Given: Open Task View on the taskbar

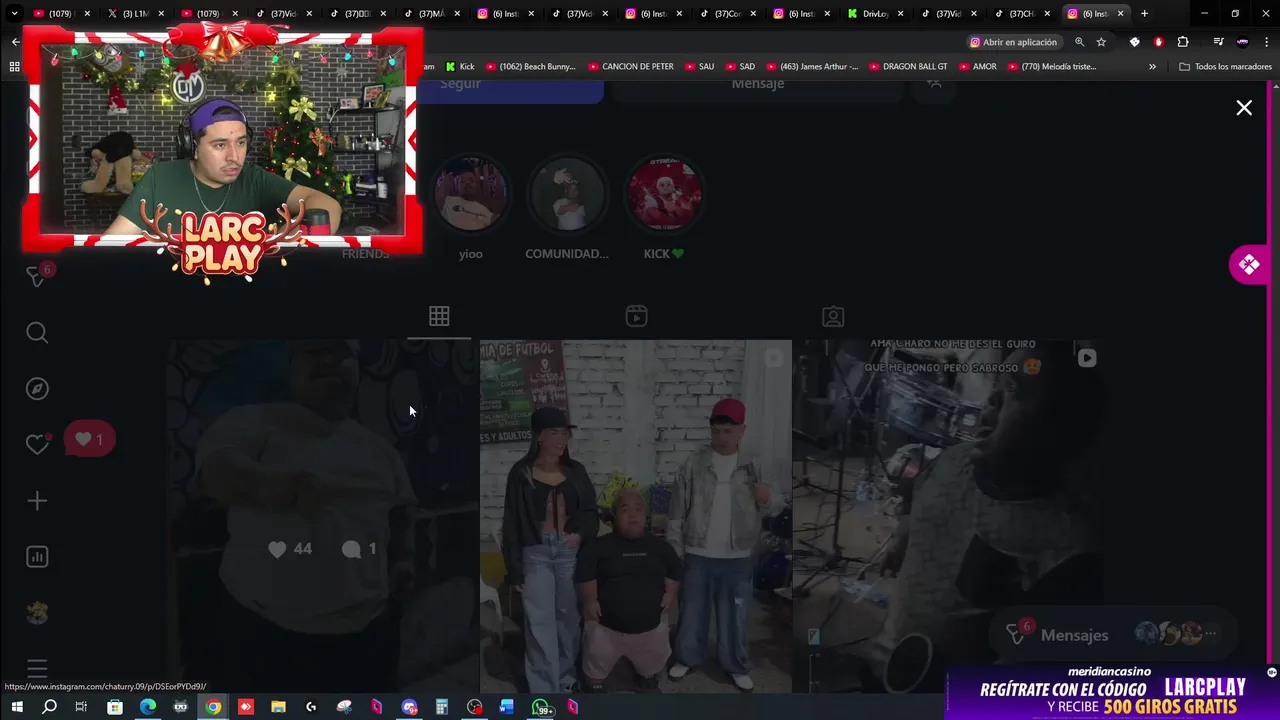Looking at the screenshot, I should click(x=81, y=707).
